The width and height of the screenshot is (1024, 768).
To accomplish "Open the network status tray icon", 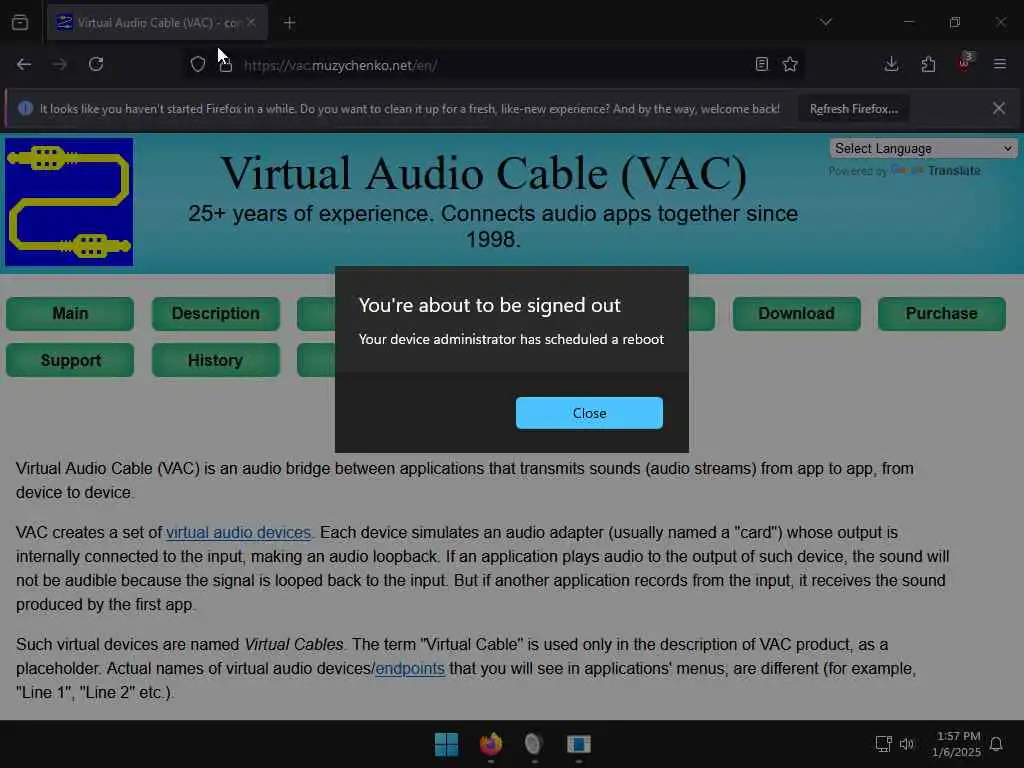I will (883, 744).
